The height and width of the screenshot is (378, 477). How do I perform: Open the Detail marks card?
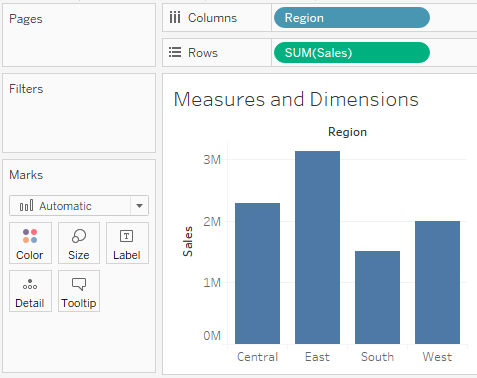pos(30,291)
